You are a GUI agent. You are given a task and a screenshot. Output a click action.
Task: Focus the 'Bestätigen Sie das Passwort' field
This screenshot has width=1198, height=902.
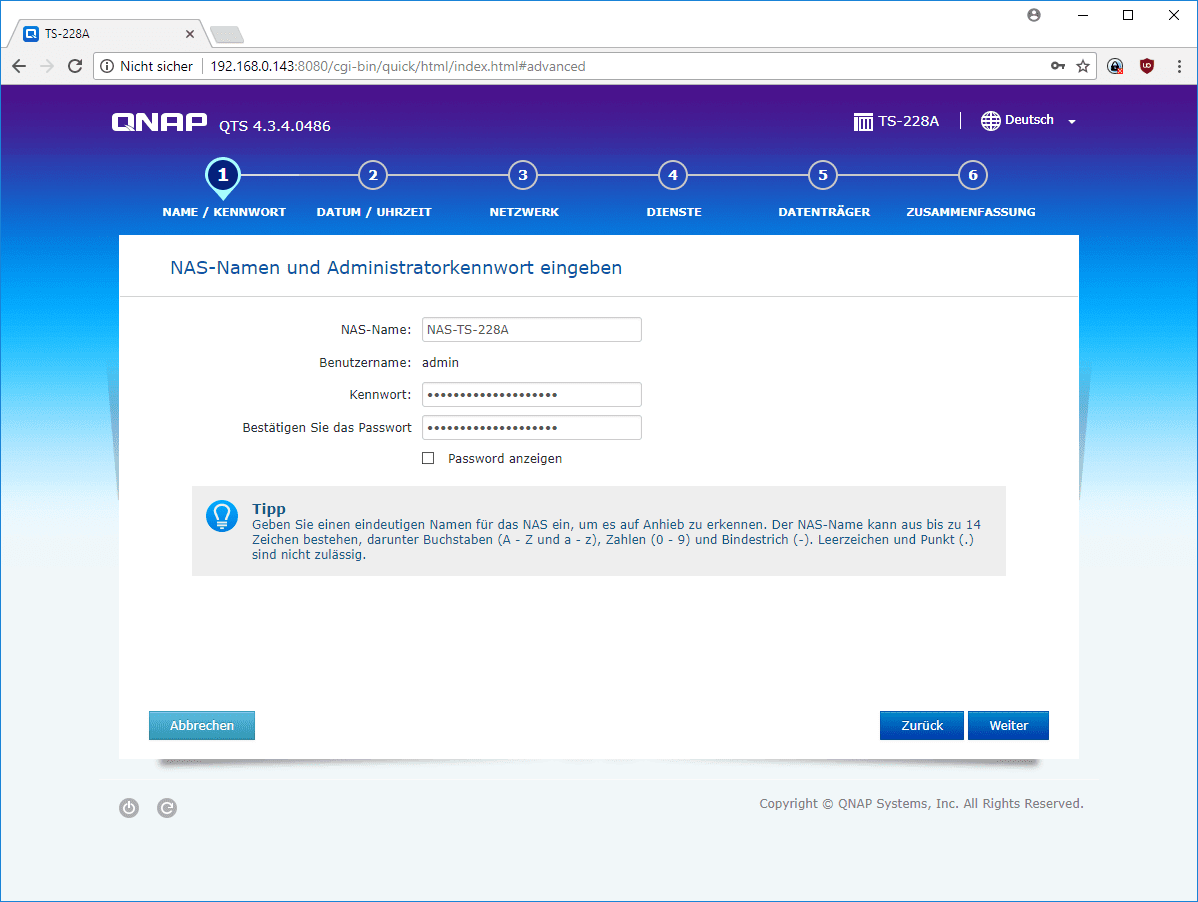[x=532, y=428]
